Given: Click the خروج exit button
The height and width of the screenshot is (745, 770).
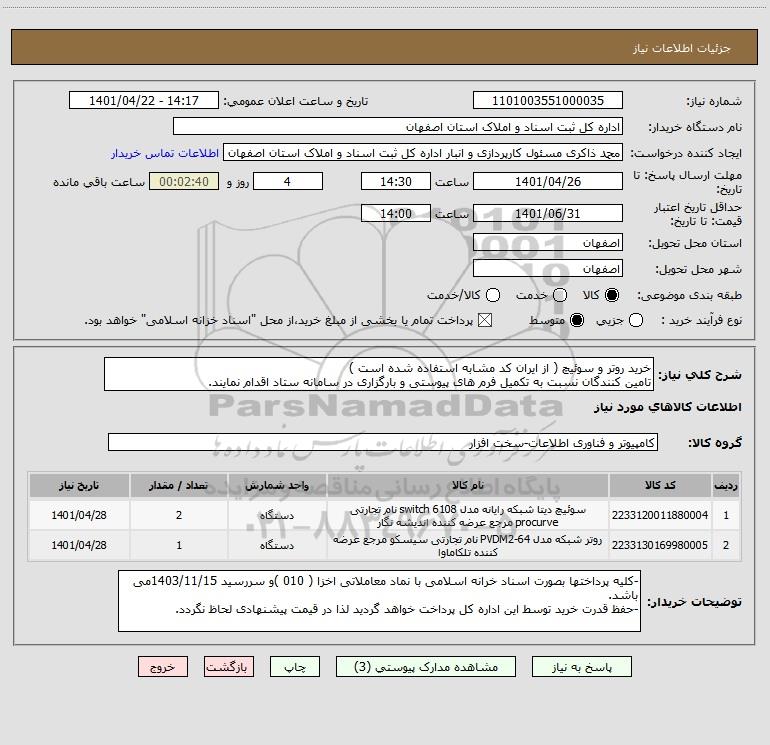Looking at the screenshot, I should [163, 666].
